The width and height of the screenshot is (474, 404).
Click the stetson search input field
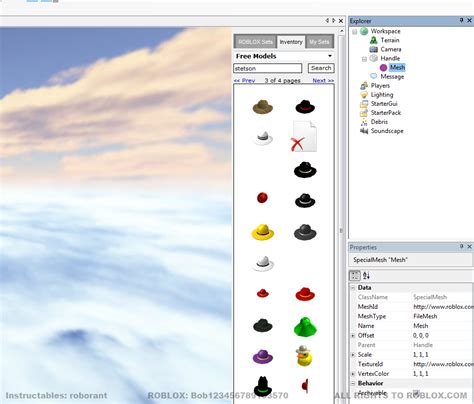[268, 68]
